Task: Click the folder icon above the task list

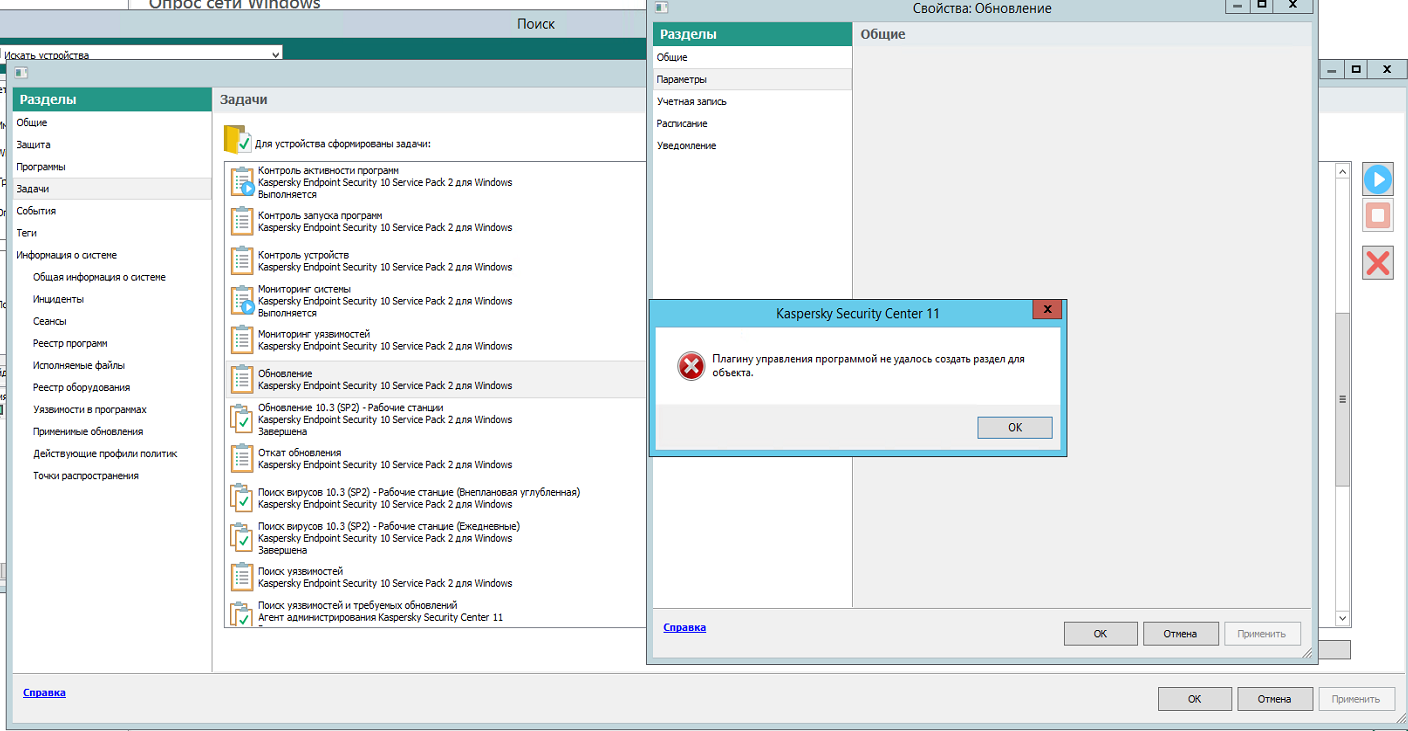Action: click(238, 140)
